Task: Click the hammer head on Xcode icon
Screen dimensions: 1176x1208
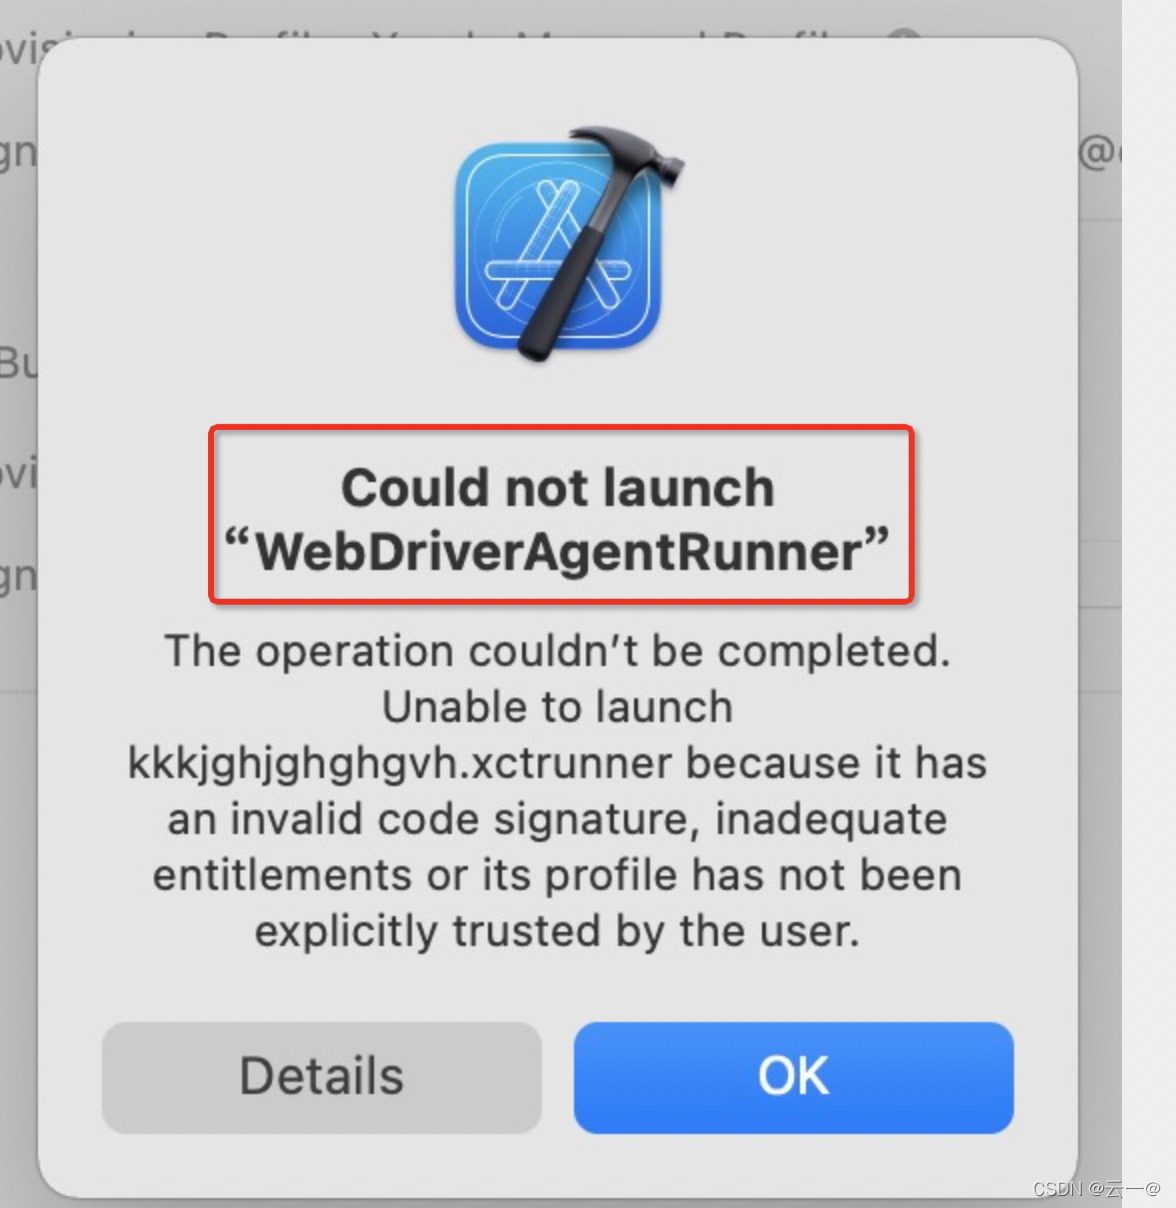Action: coord(629,157)
